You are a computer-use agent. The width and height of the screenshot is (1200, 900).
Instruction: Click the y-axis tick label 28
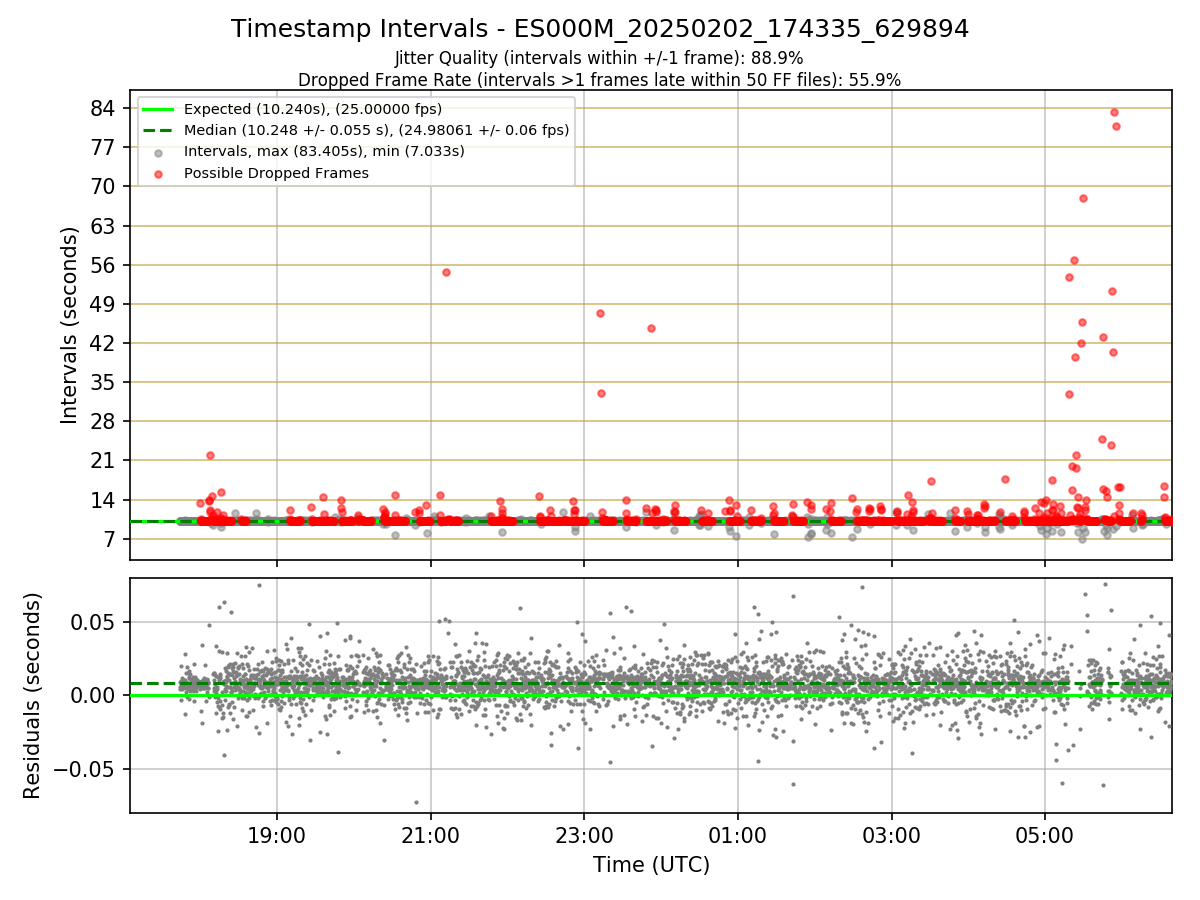coord(105,421)
